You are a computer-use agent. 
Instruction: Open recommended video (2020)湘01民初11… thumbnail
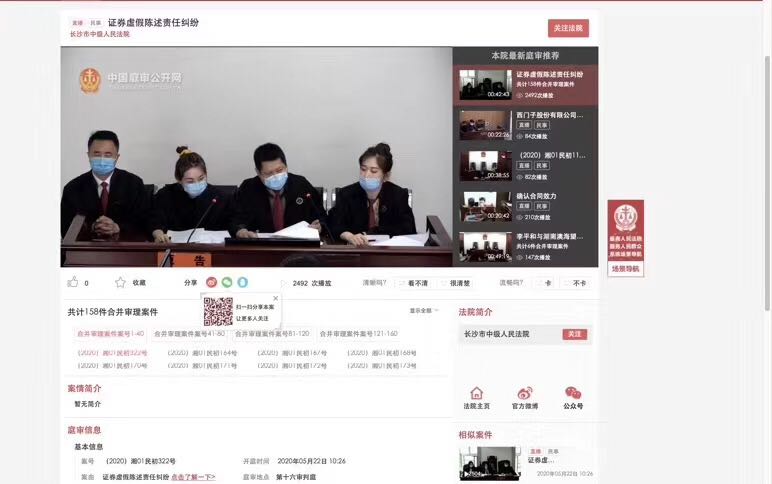(x=485, y=165)
